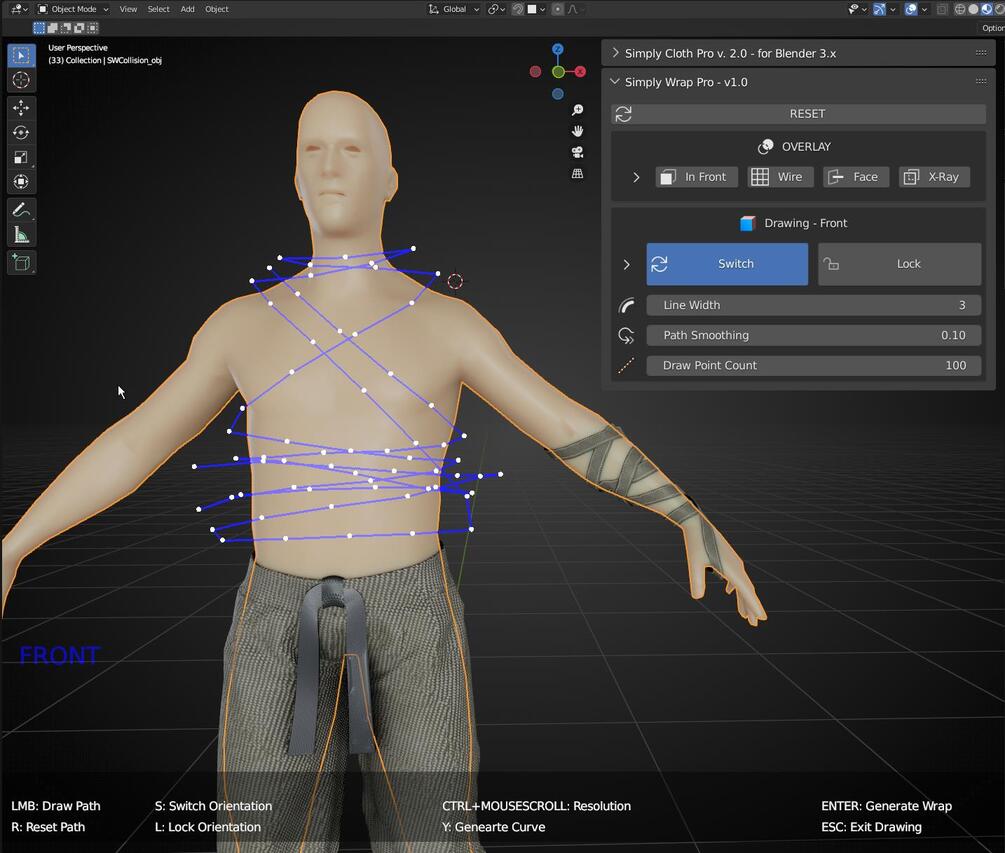Click the green Y axis gizmo ball
The image size is (1005, 853).
(x=558, y=72)
